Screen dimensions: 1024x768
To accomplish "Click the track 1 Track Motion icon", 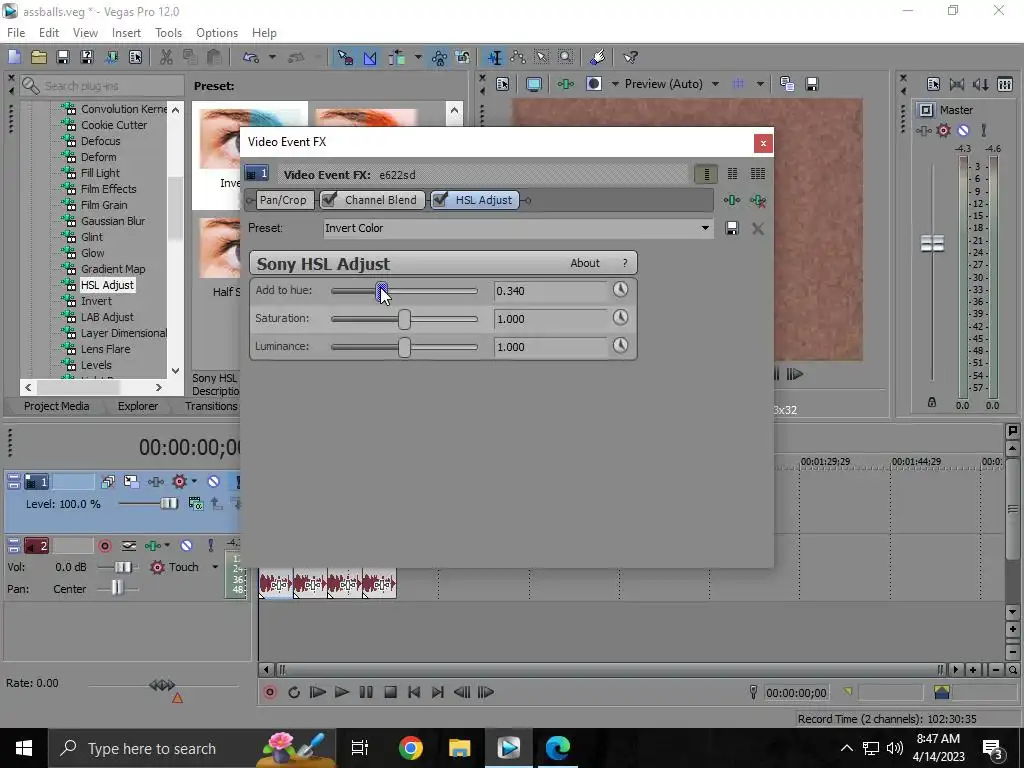I will click(131, 482).
